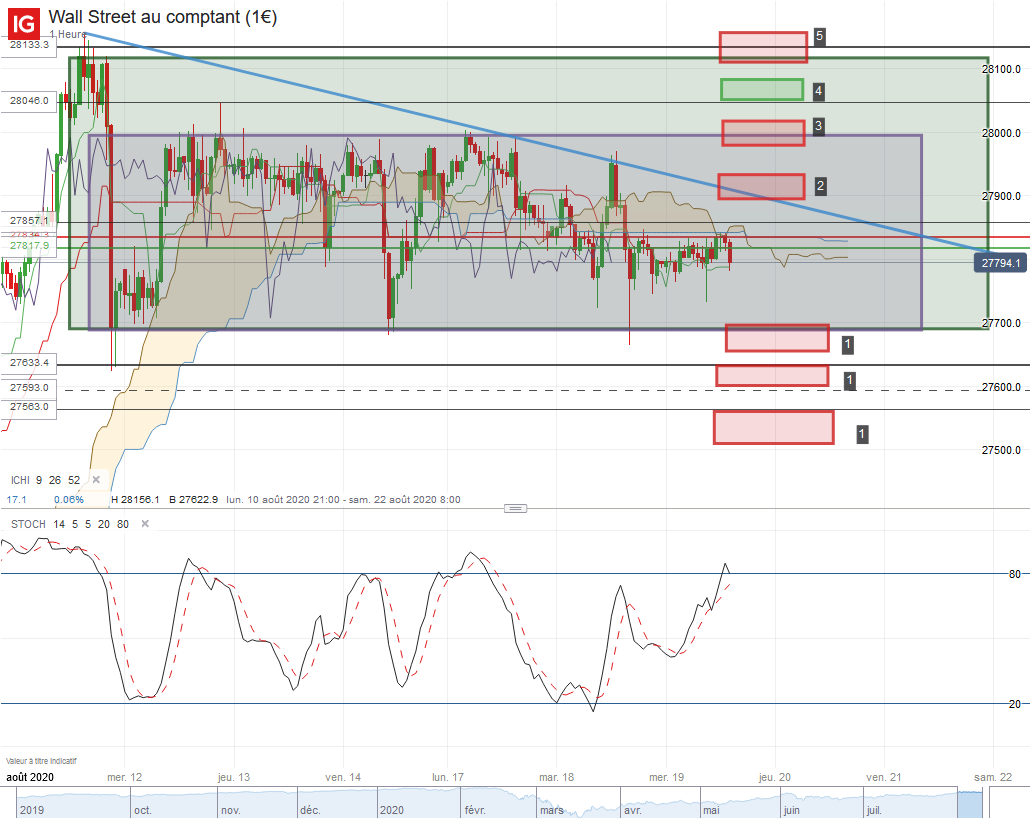Open the STOCH 14 5 5 20 80 settings
This screenshot has height=818, width=1030.
tap(70, 524)
